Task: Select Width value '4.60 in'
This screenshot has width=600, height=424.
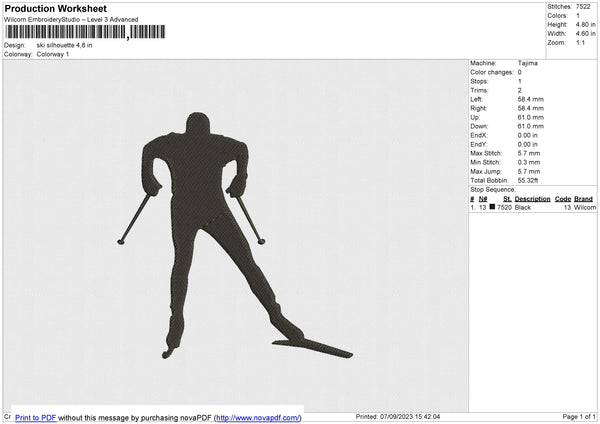Action: click(x=585, y=34)
